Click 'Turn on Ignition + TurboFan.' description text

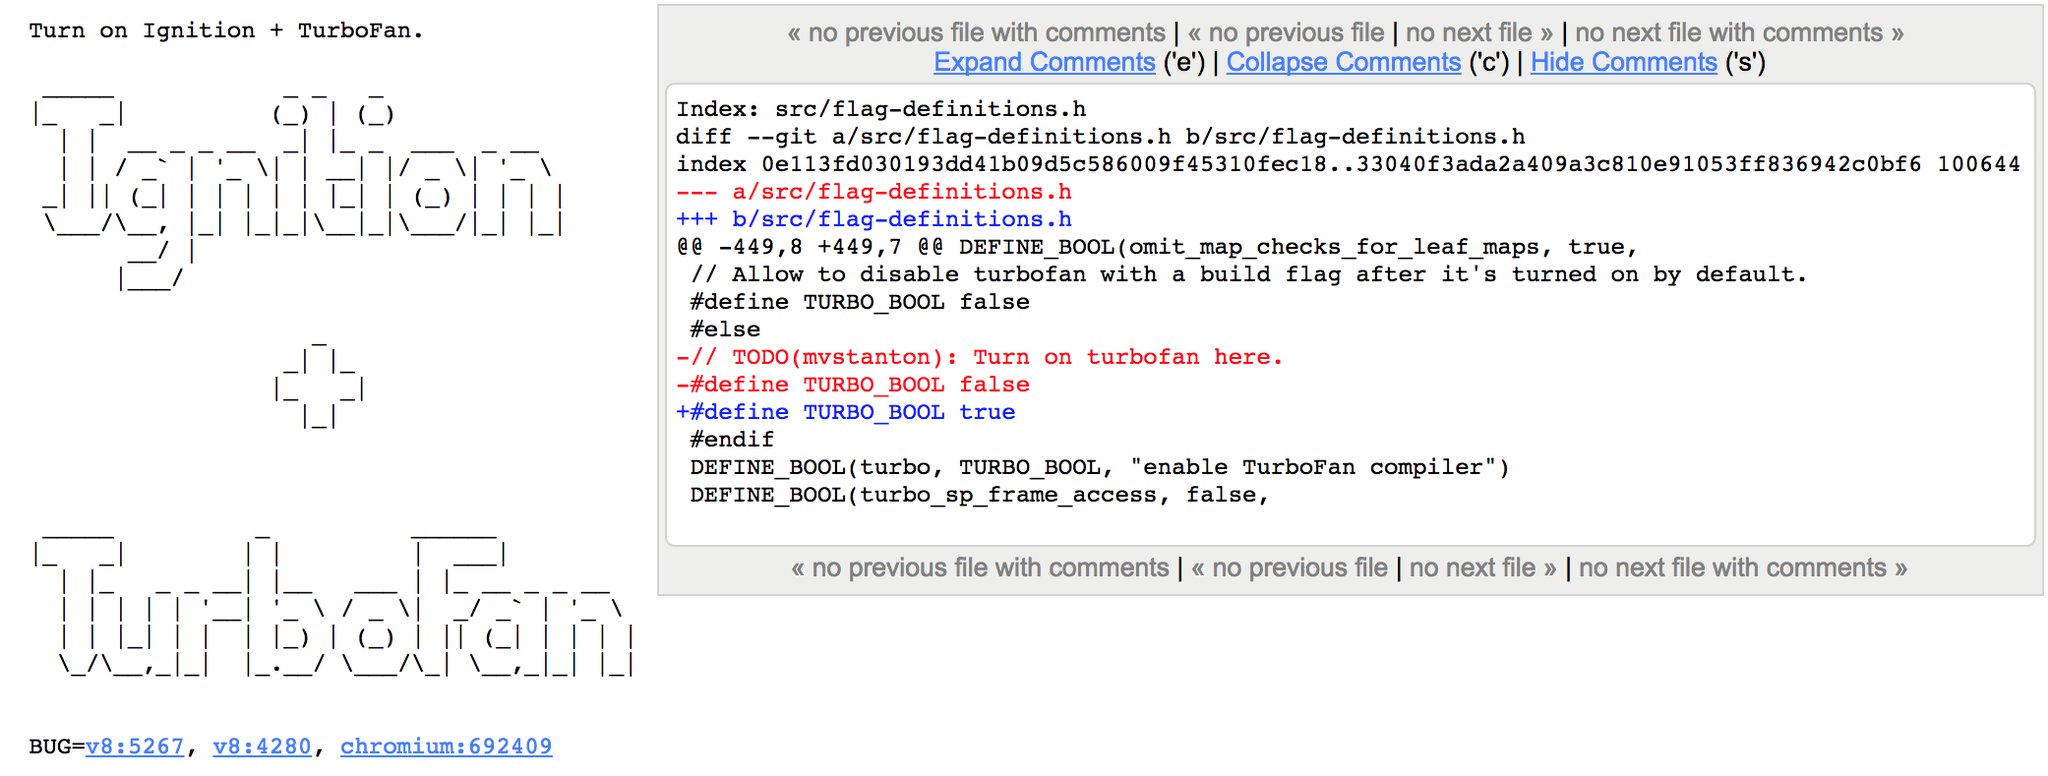pyautogui.click(x=226, y=31)
